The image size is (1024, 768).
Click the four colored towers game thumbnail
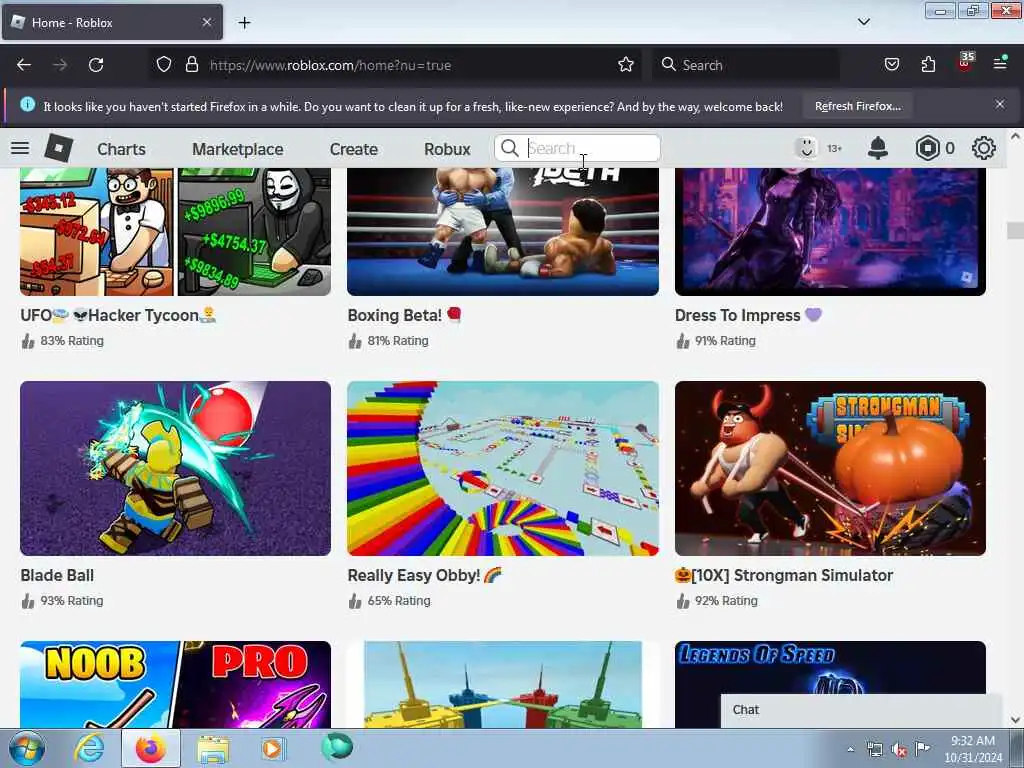coord(503,684)
